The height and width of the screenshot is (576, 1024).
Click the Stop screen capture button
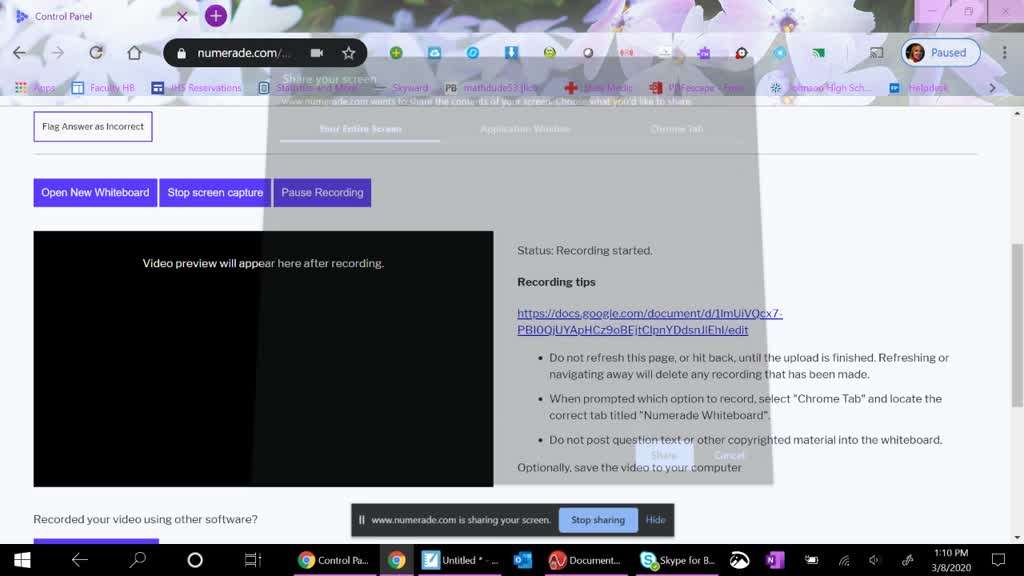(215, 193)
